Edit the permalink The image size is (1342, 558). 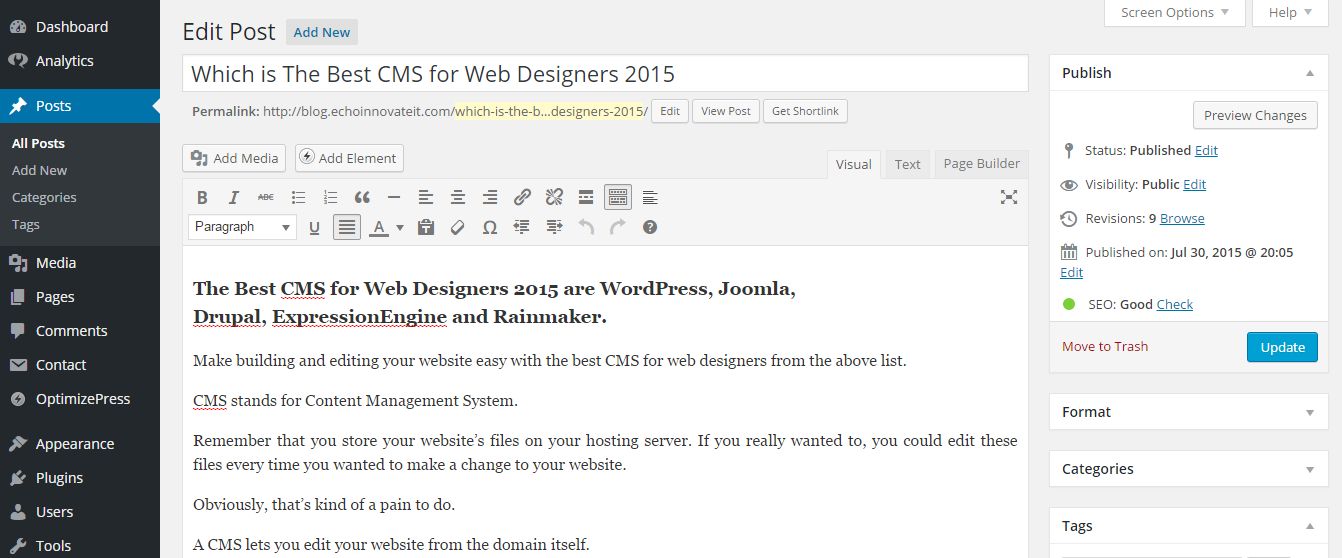click(x=670, y=111)
